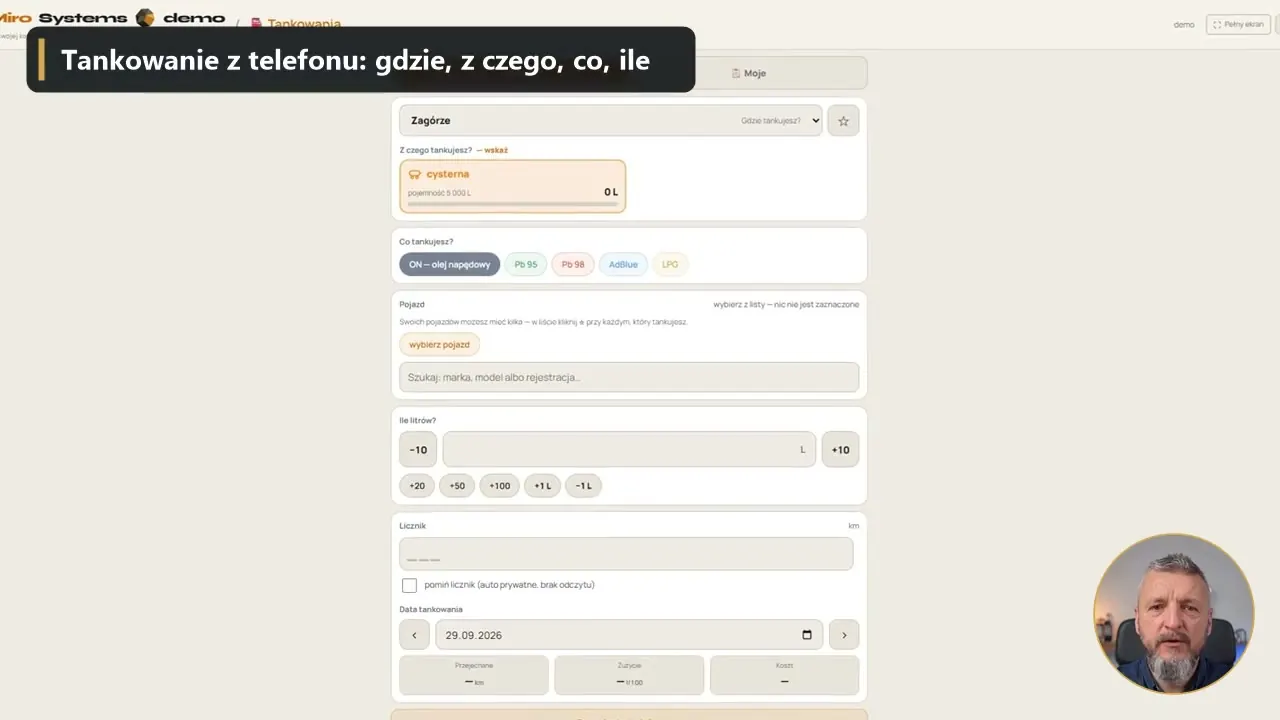Switch to the Moje tab

pos(748,73)
